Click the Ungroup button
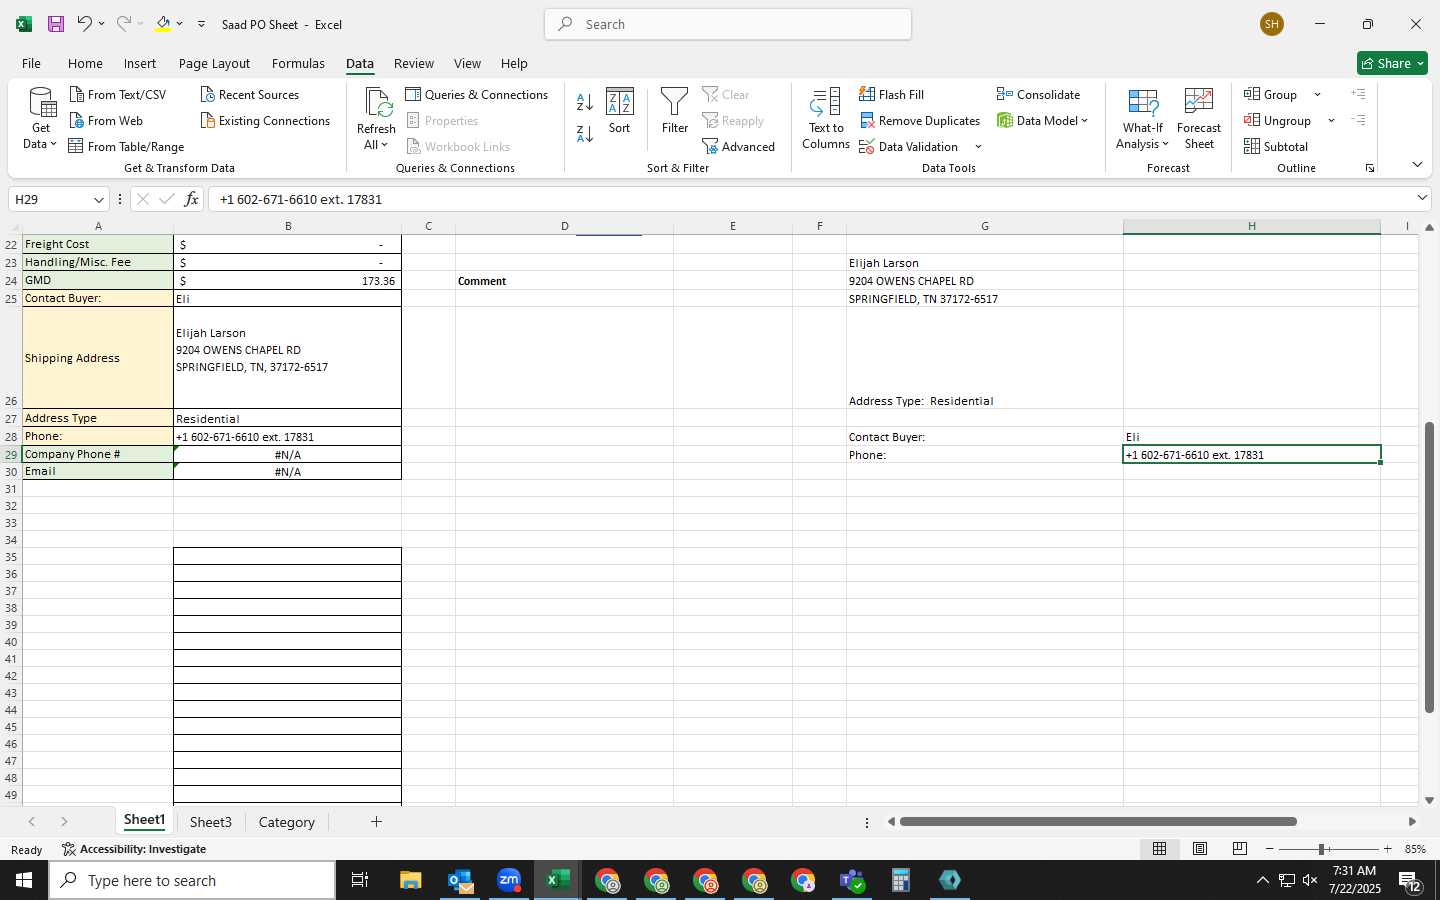Image resolution: width=1440 pixels, height=900 pixels. click(x=1277, y=120)
